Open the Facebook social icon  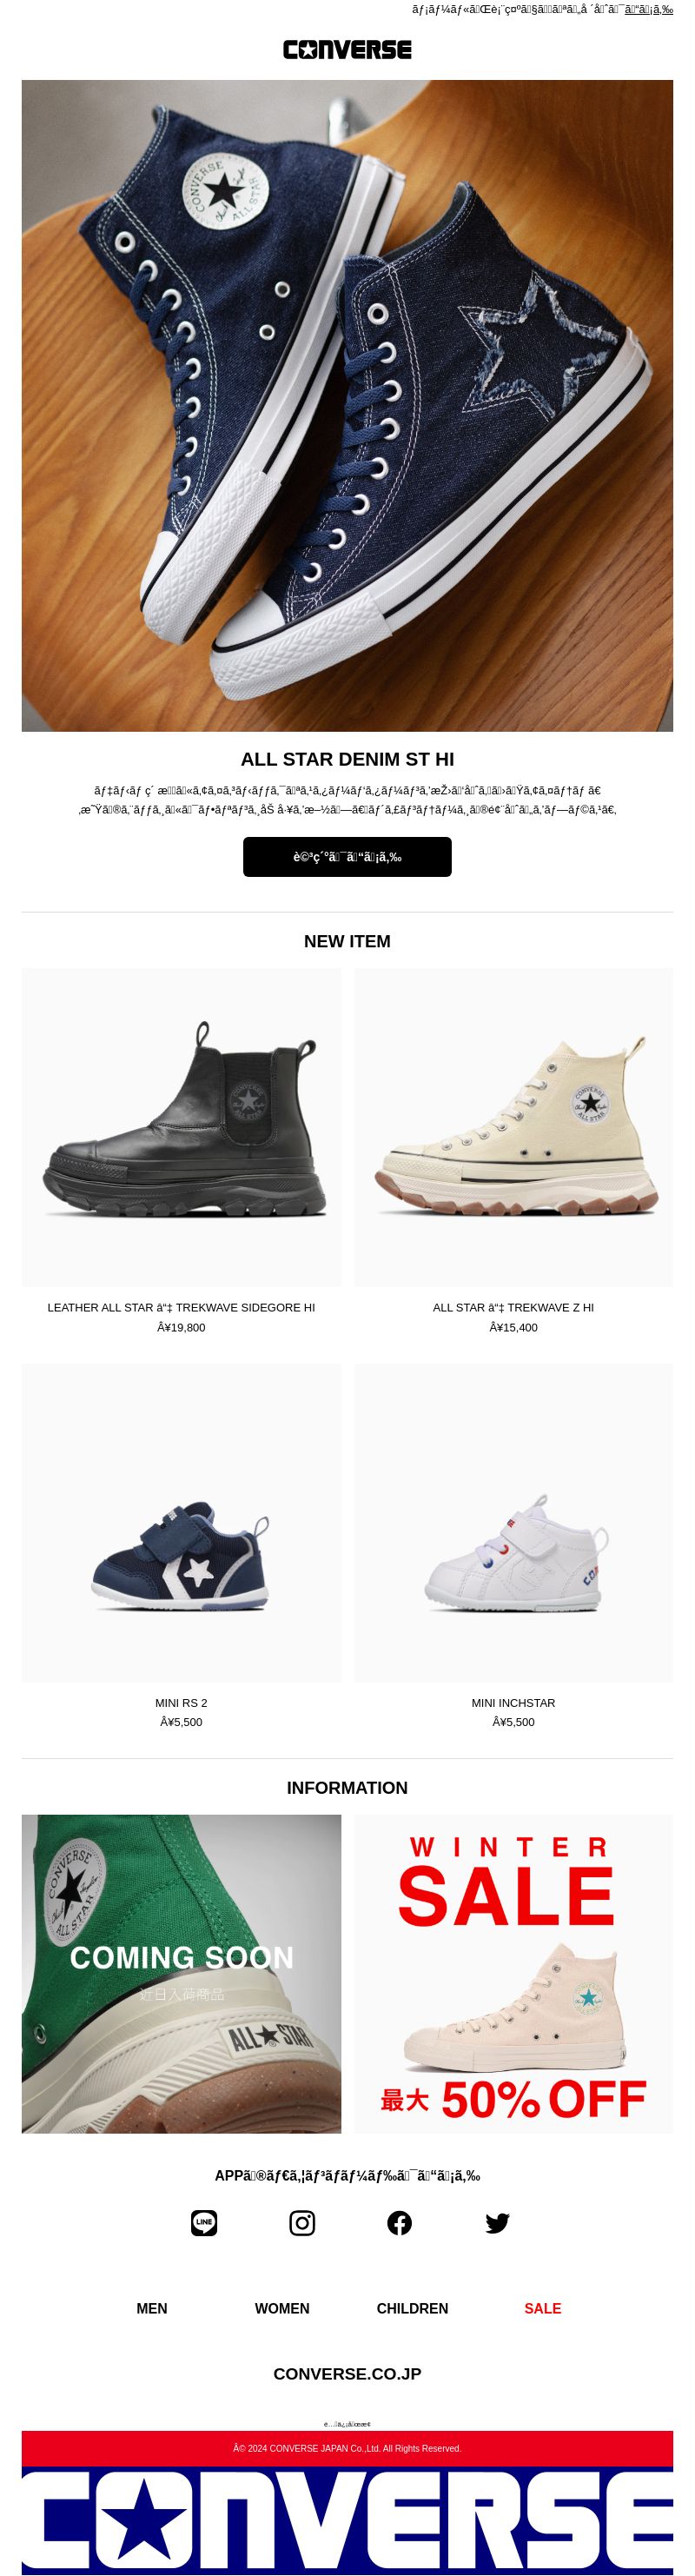click(399, 2223)
